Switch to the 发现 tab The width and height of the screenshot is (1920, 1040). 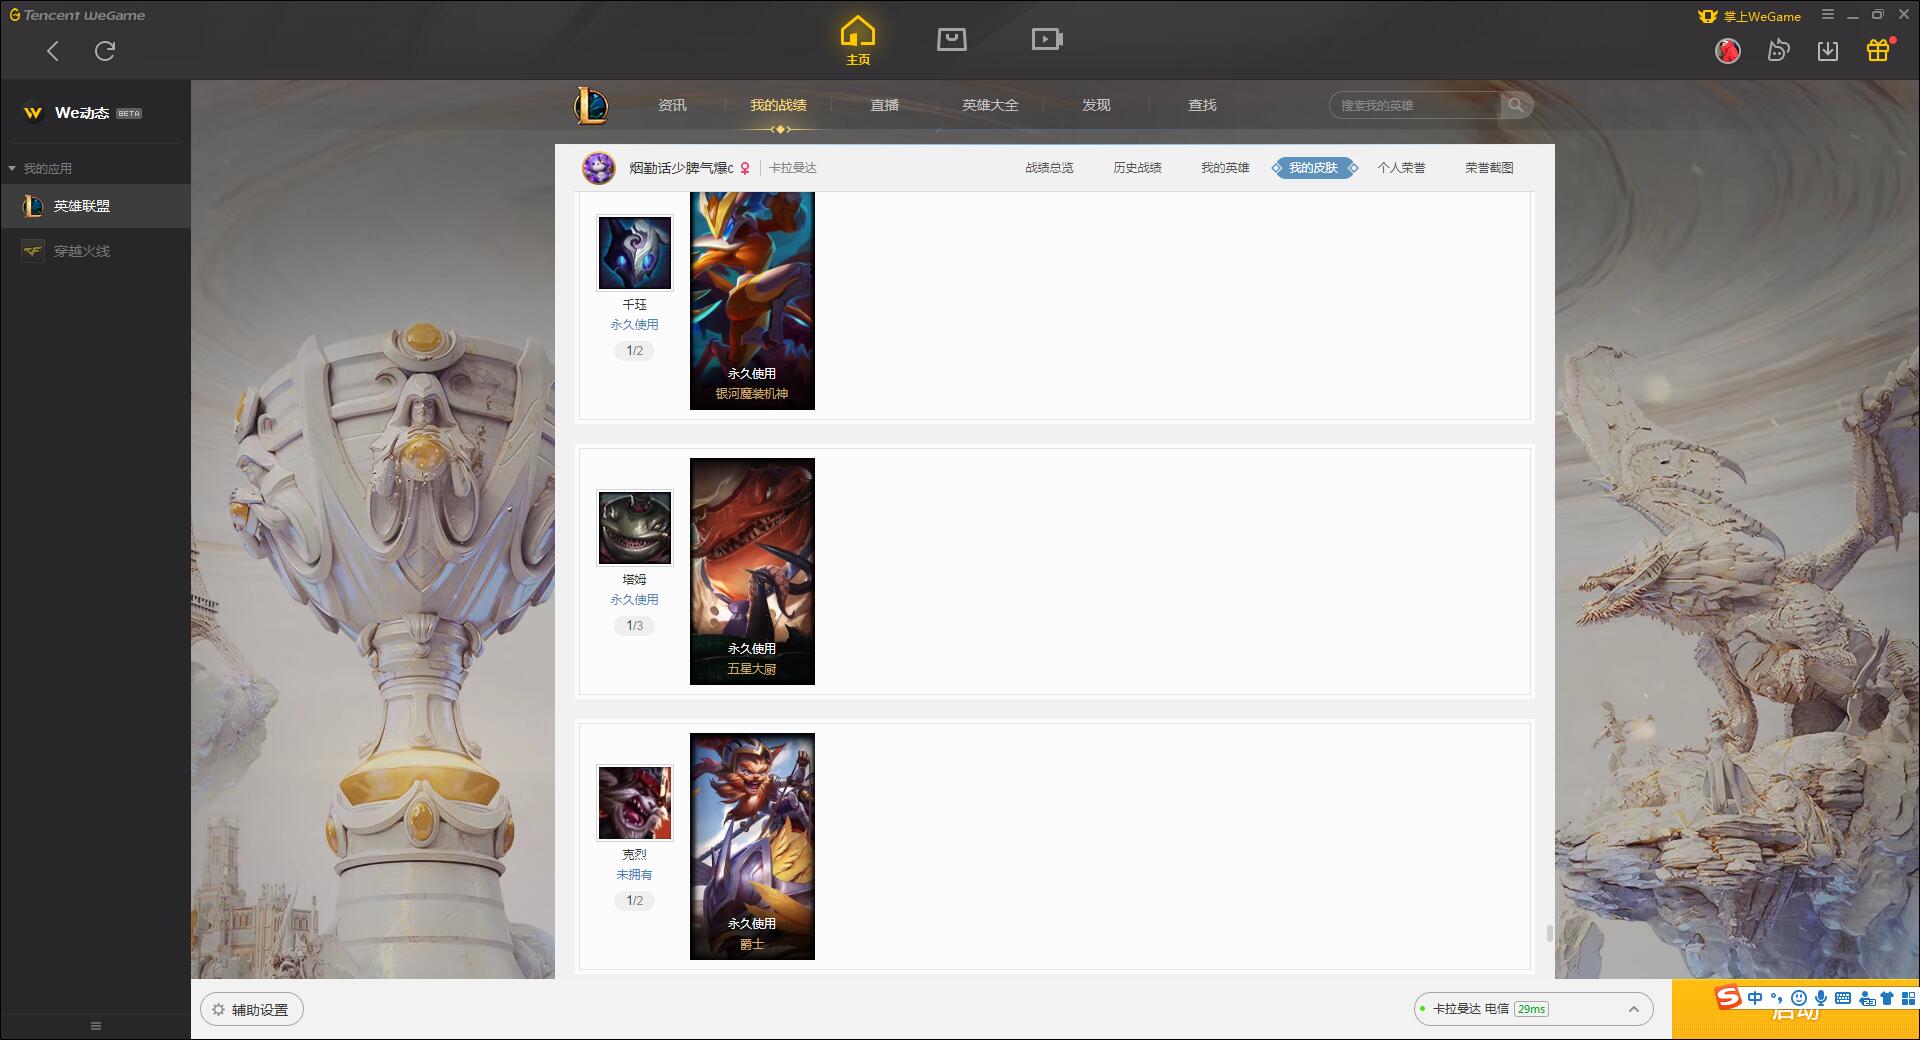pyautogui.click(x=1096, y=105)
